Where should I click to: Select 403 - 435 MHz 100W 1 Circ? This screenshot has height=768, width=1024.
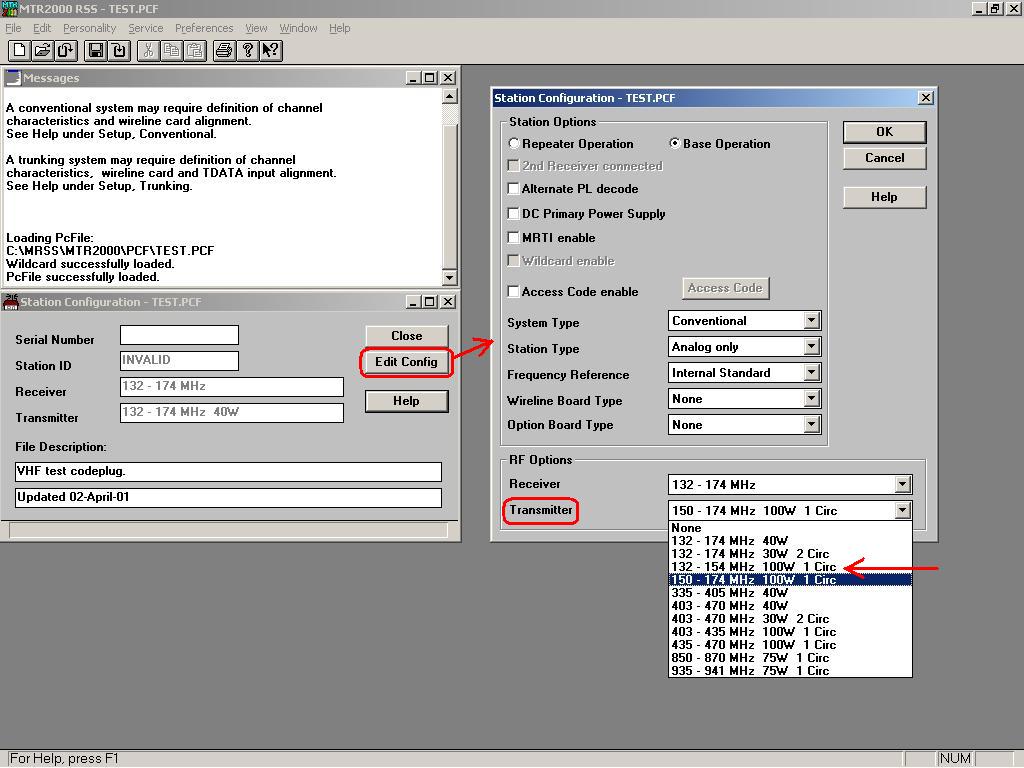pos(790,632)
